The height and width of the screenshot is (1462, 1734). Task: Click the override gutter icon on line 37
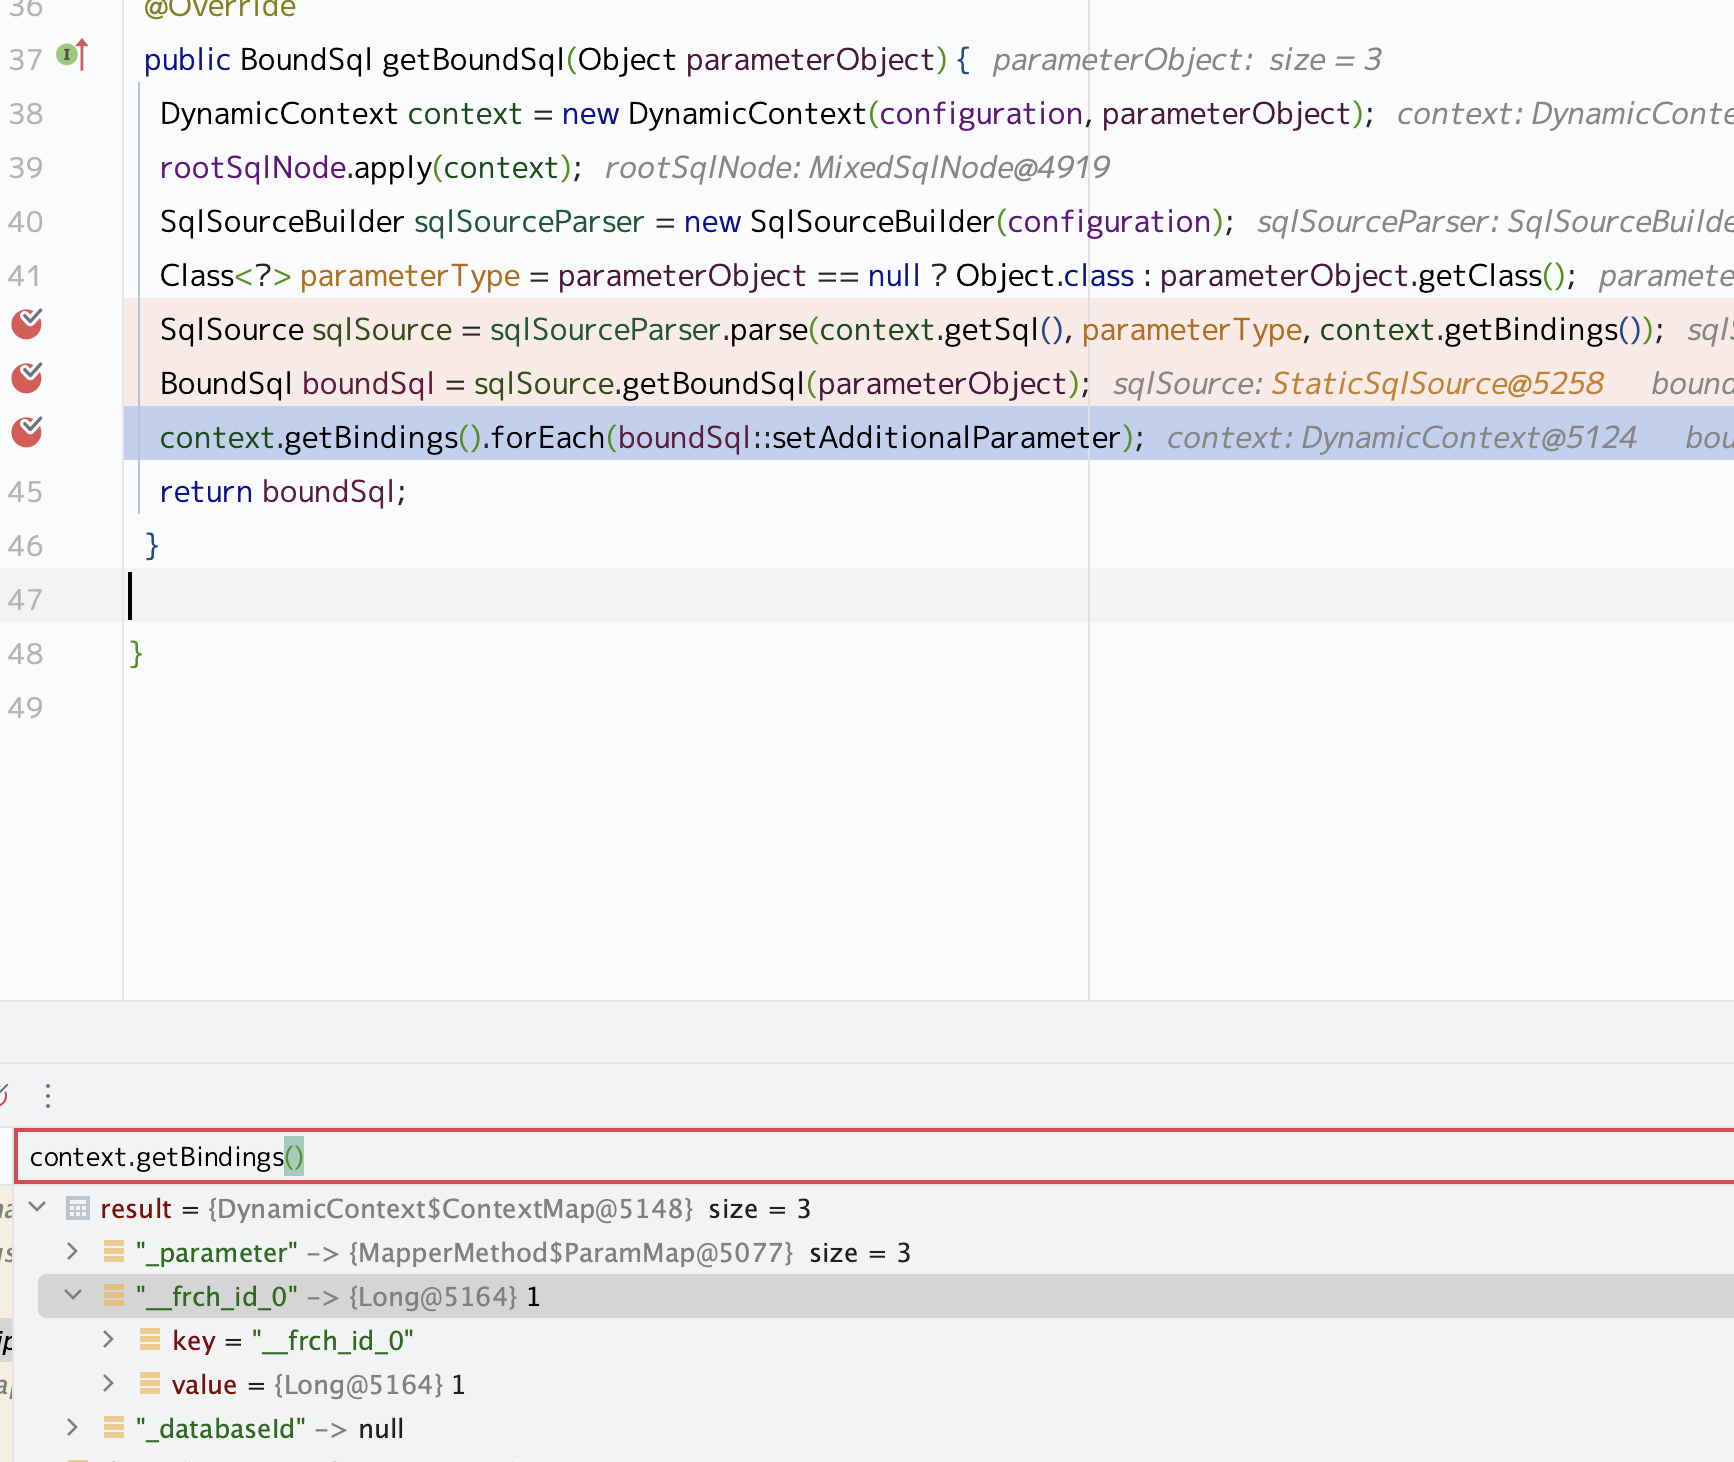[72, 55]
